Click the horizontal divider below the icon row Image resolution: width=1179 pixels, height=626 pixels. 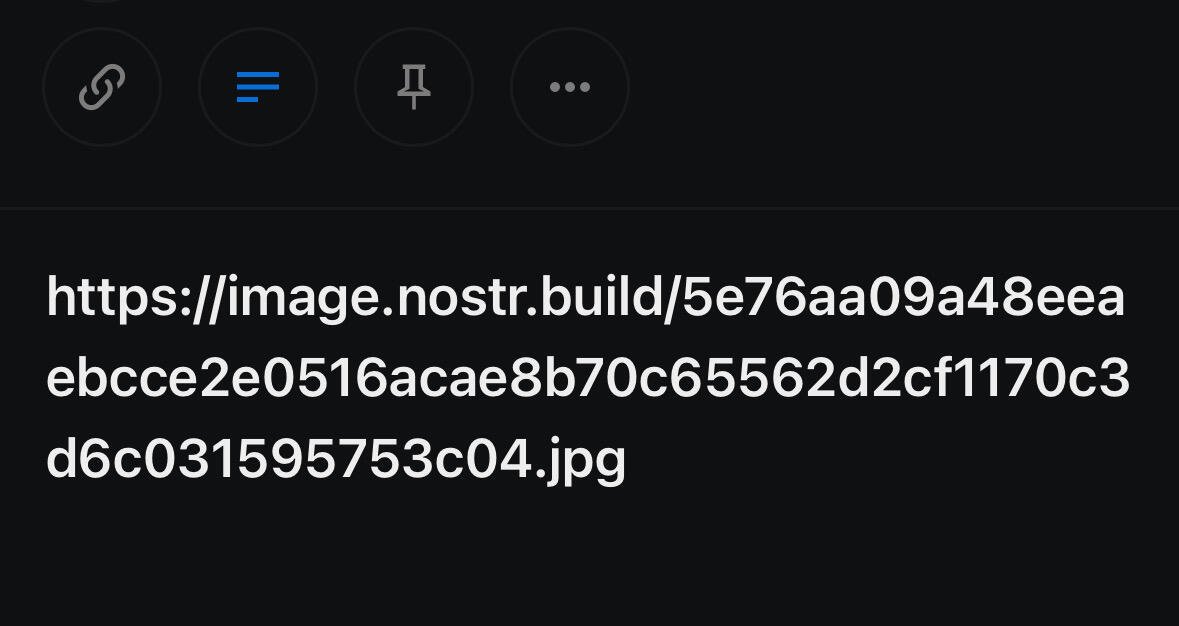589,208
